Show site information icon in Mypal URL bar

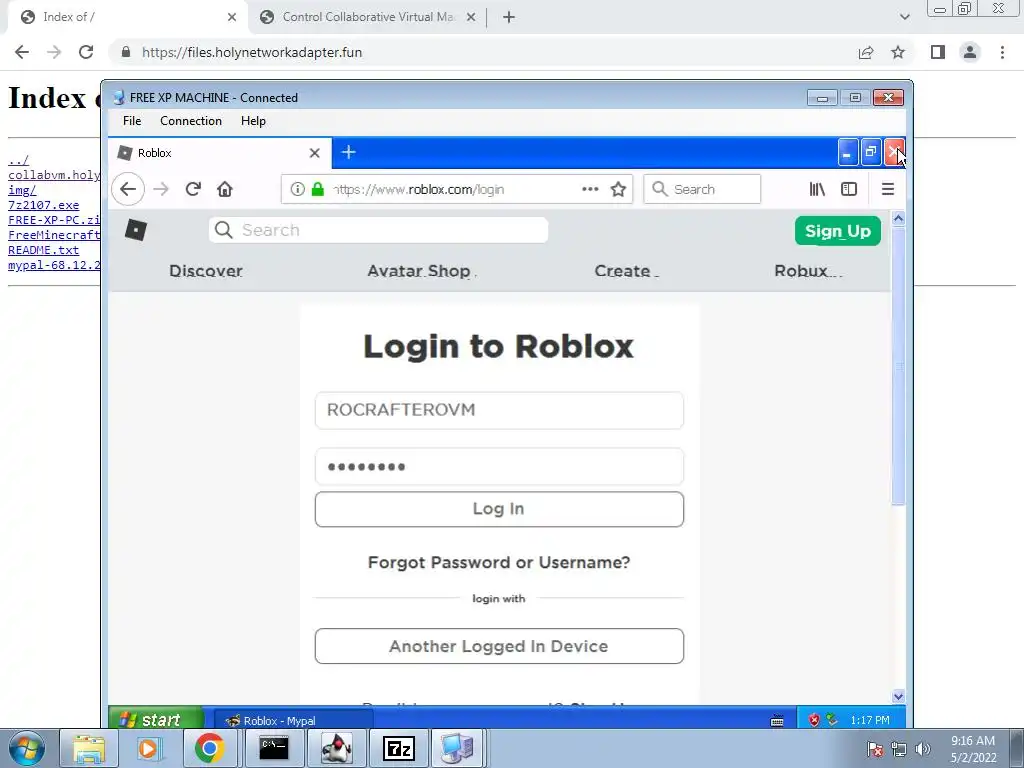click(x=298, y=189)
